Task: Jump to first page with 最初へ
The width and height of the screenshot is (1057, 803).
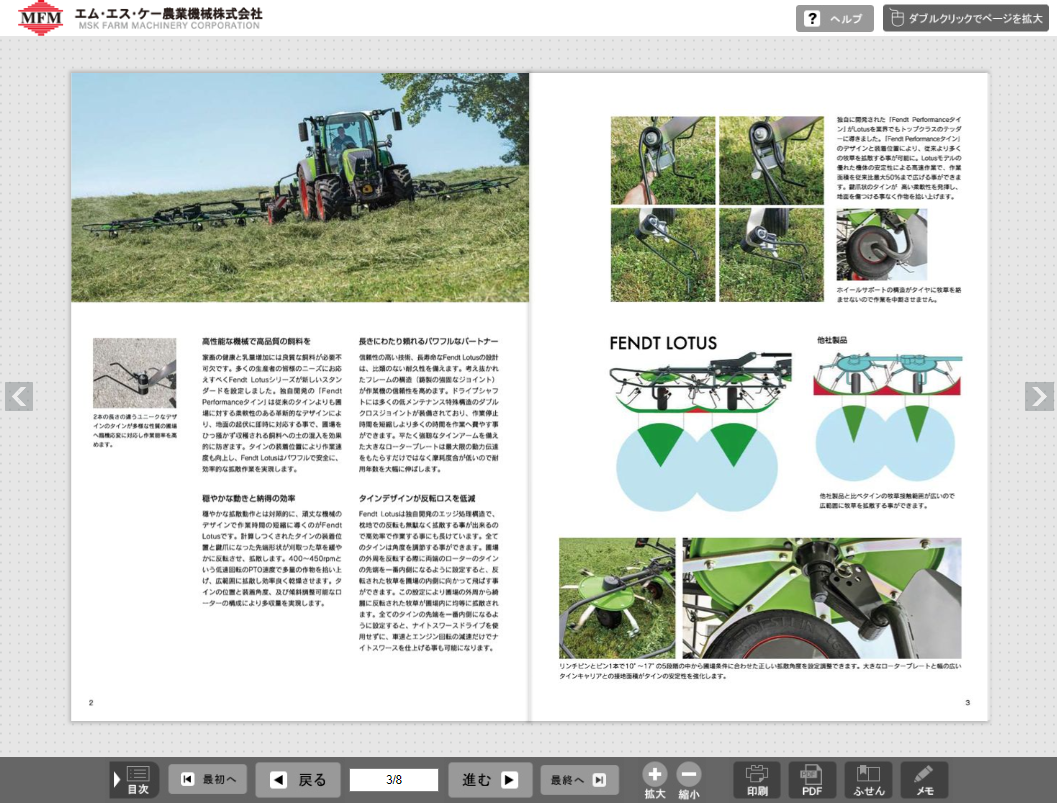Action: (208, 779)
